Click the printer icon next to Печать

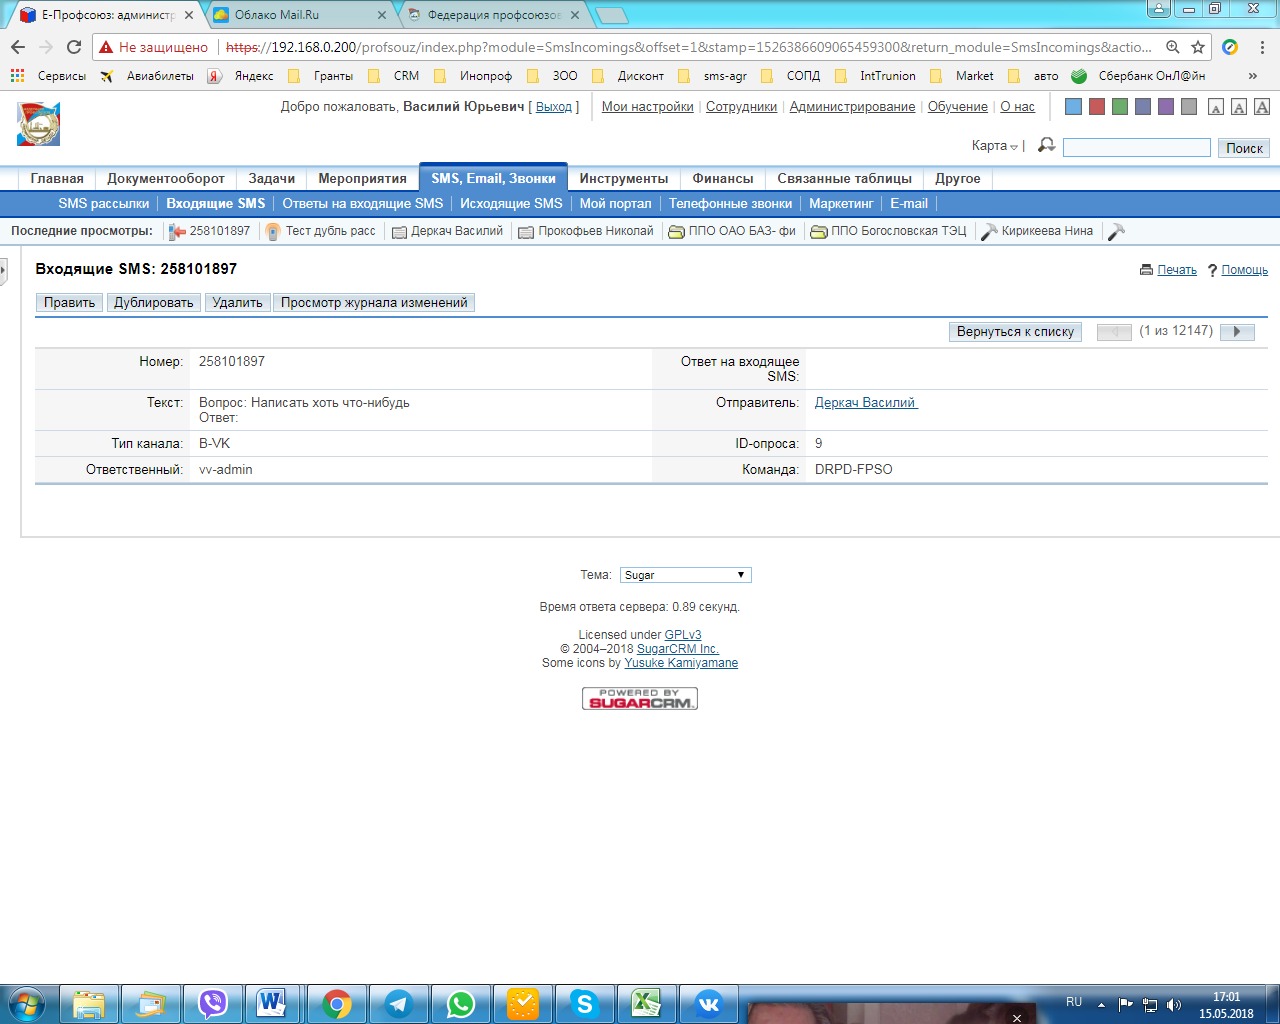coord(1146,270)
